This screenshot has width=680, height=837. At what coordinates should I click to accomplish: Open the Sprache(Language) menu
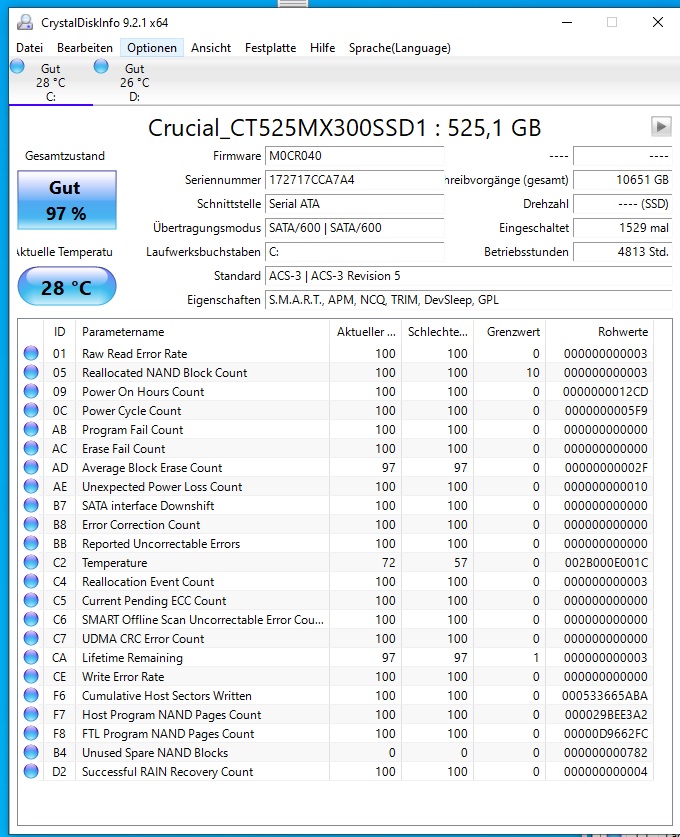pyautogui.click(x=400, y=48)
